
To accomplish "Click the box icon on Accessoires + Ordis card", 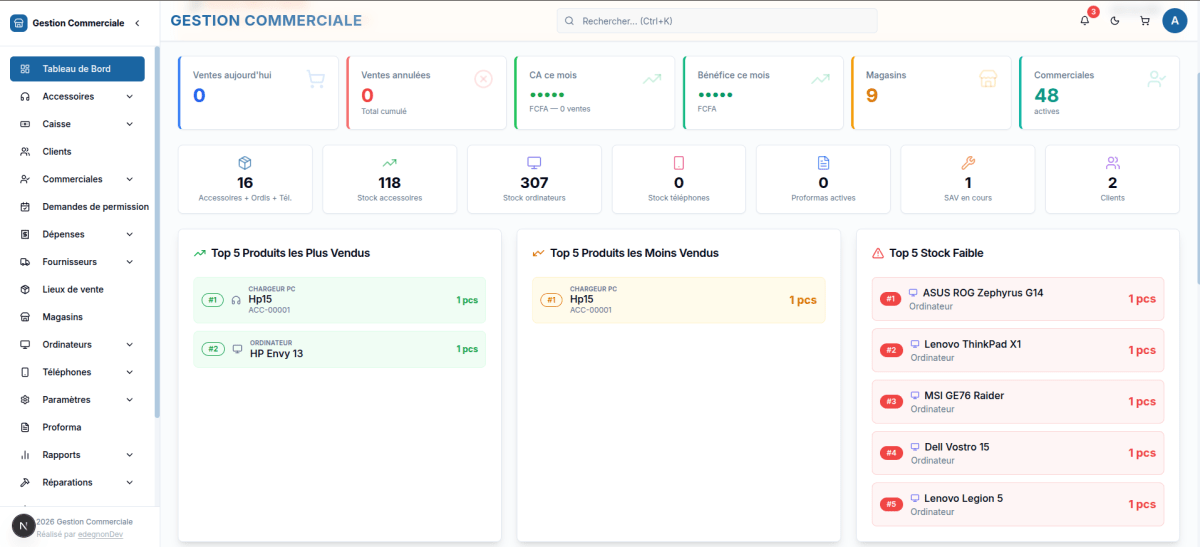I will [x=245, y=163].
